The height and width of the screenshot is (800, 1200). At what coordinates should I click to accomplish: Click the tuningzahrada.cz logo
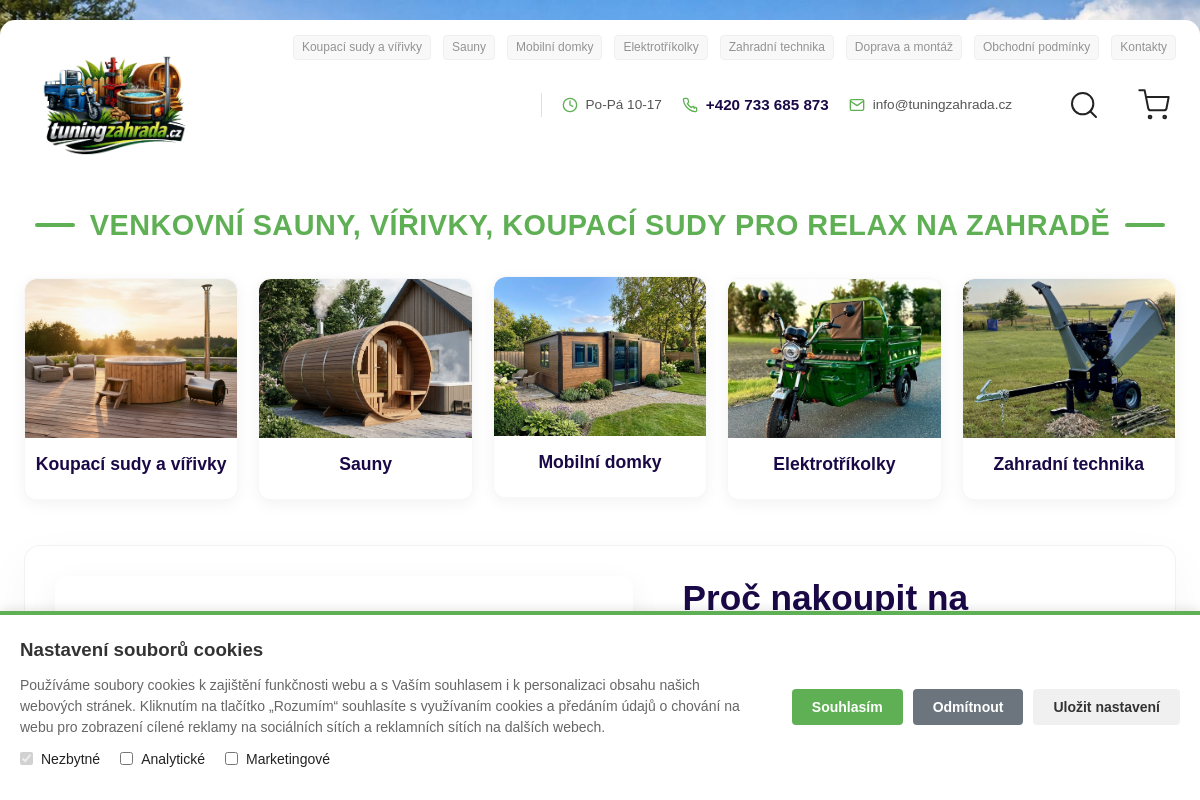pyautogui.click(x=115, y=105)
